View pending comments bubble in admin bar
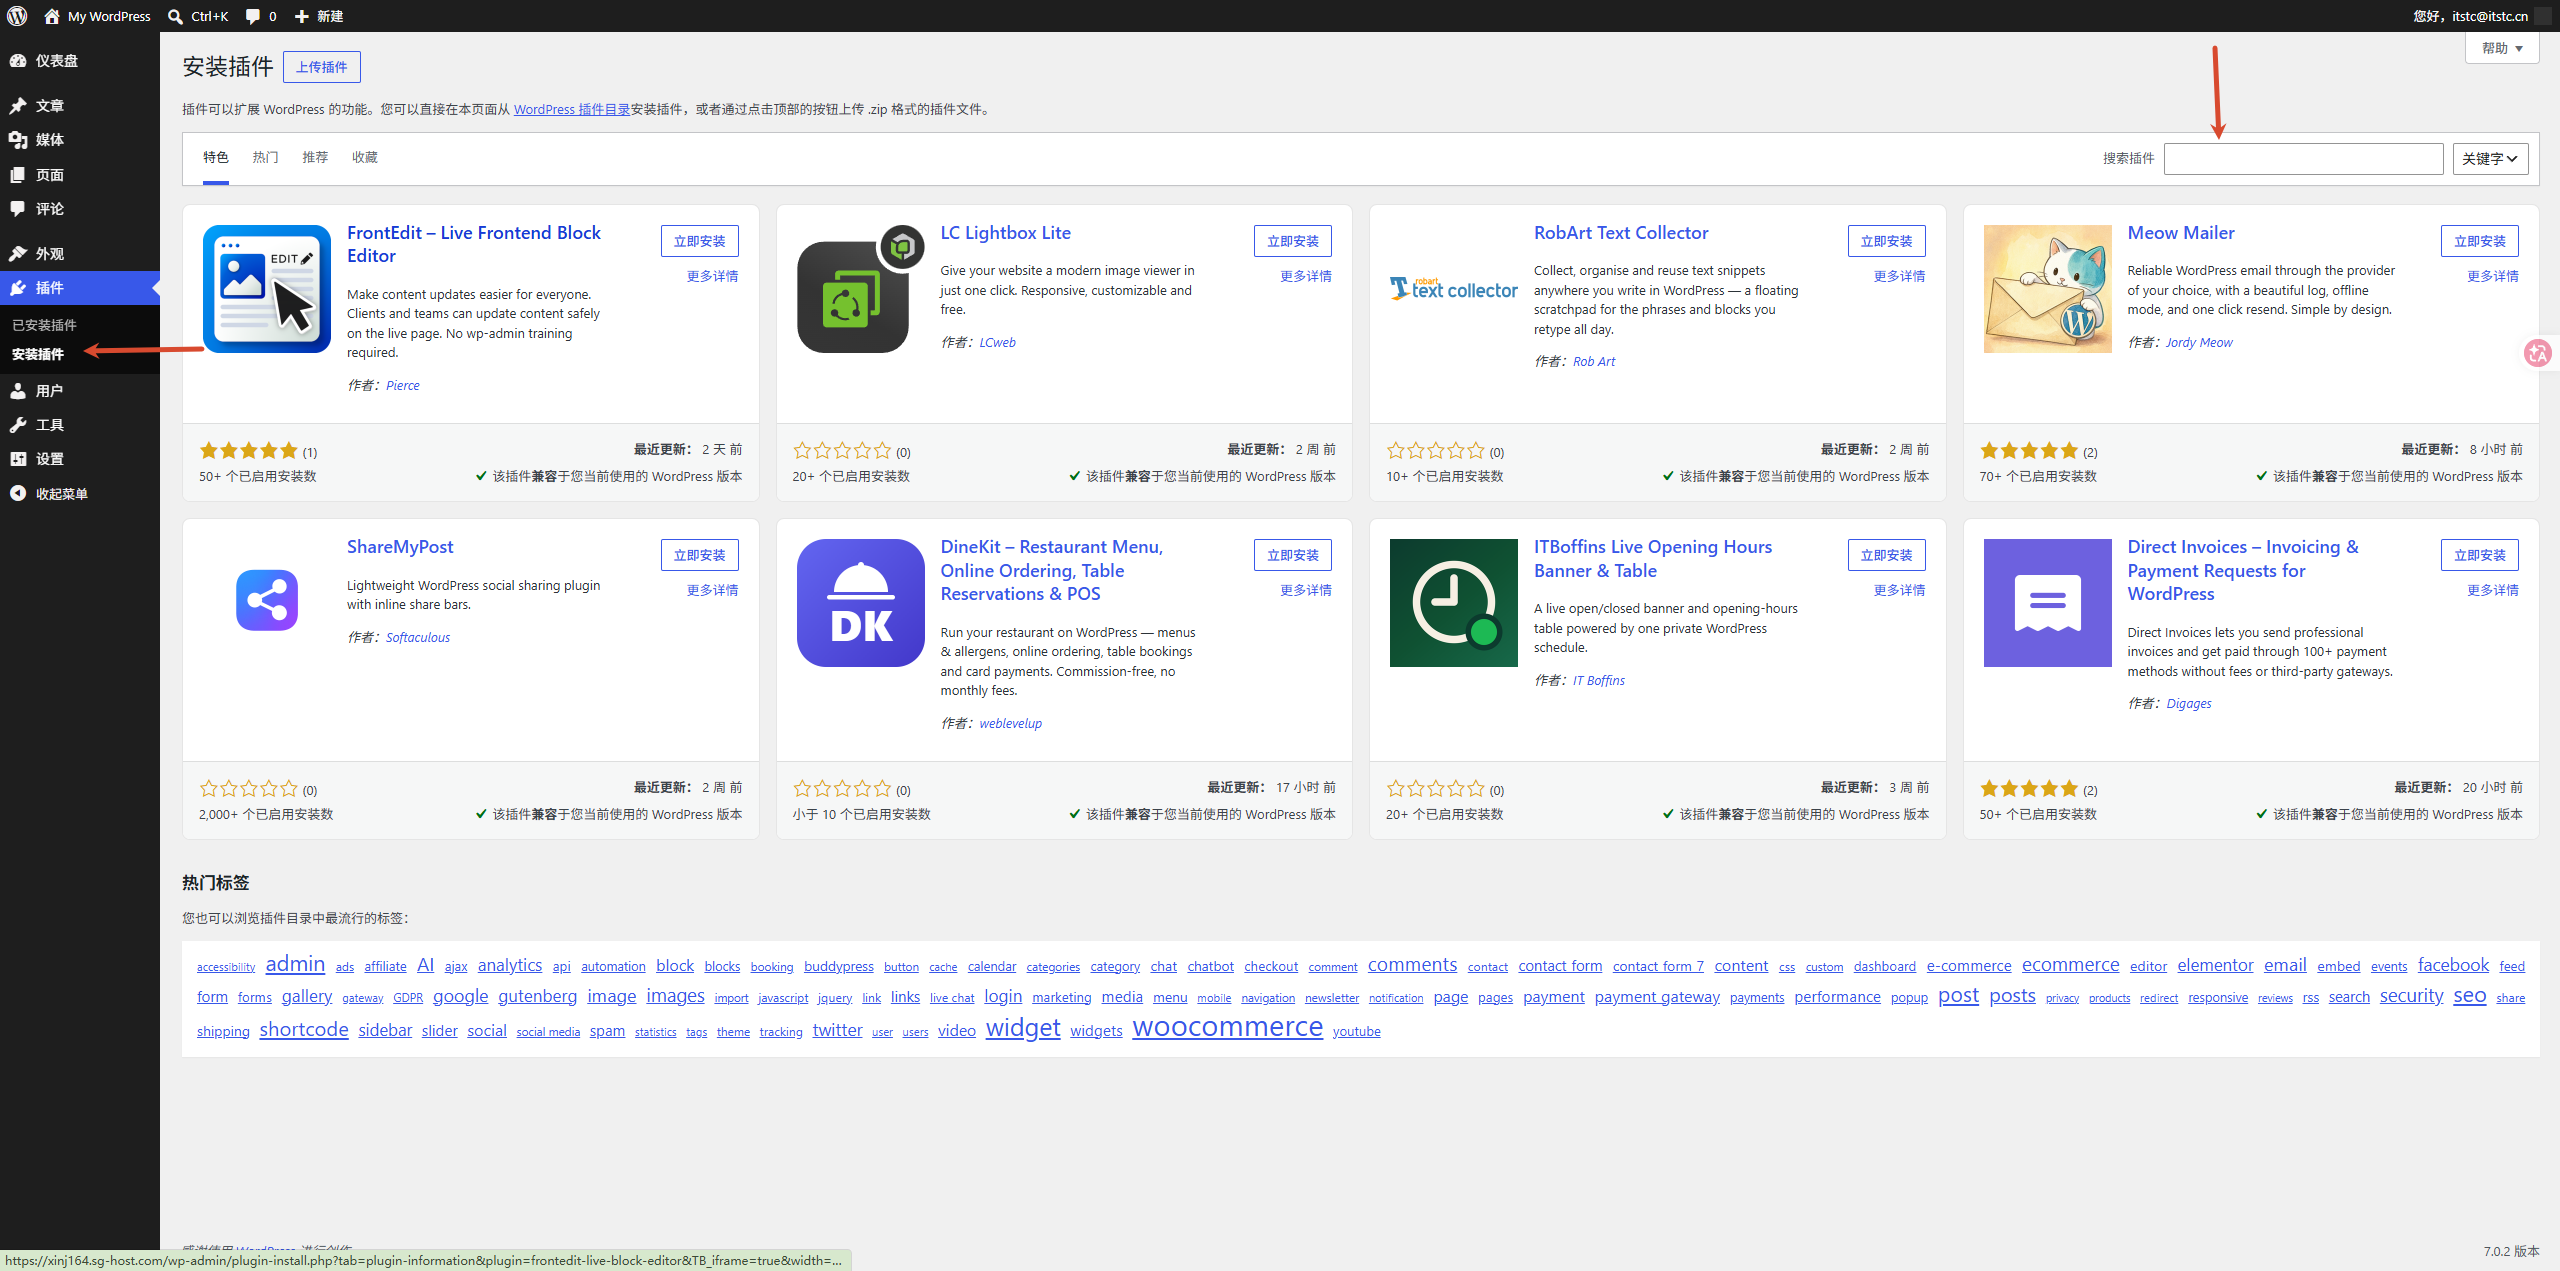This screenshot has height=1271, width=2560. click(261, 16)
